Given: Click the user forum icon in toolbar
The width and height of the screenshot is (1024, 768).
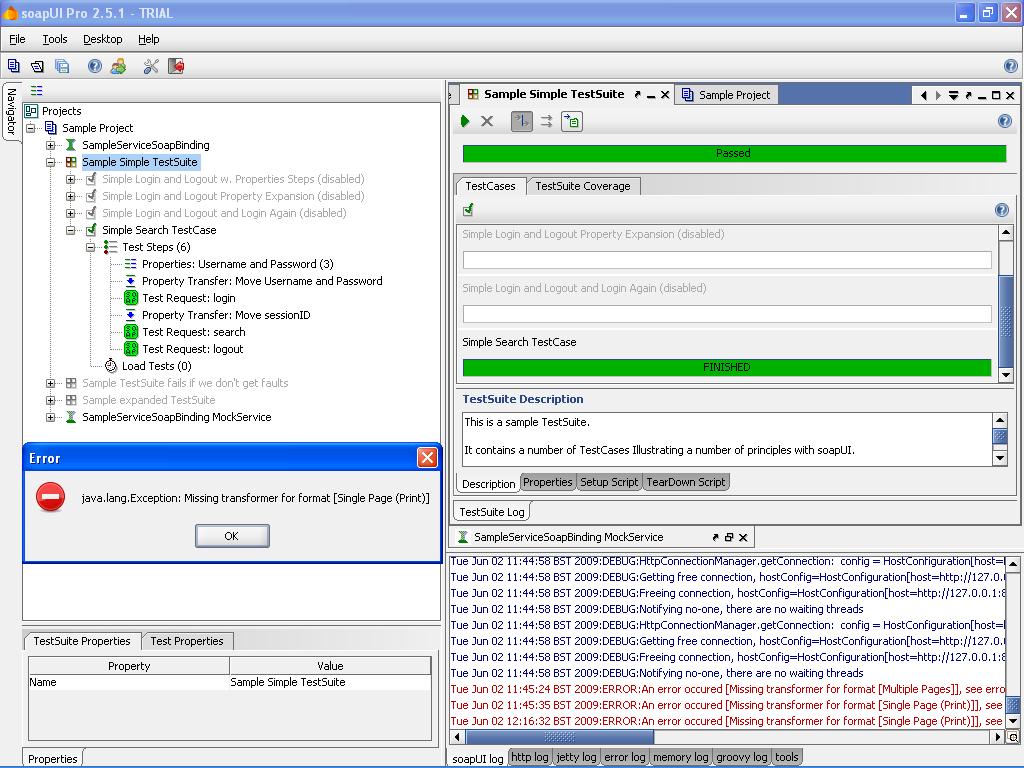Looking at the screenshot, I should (118, 66).
